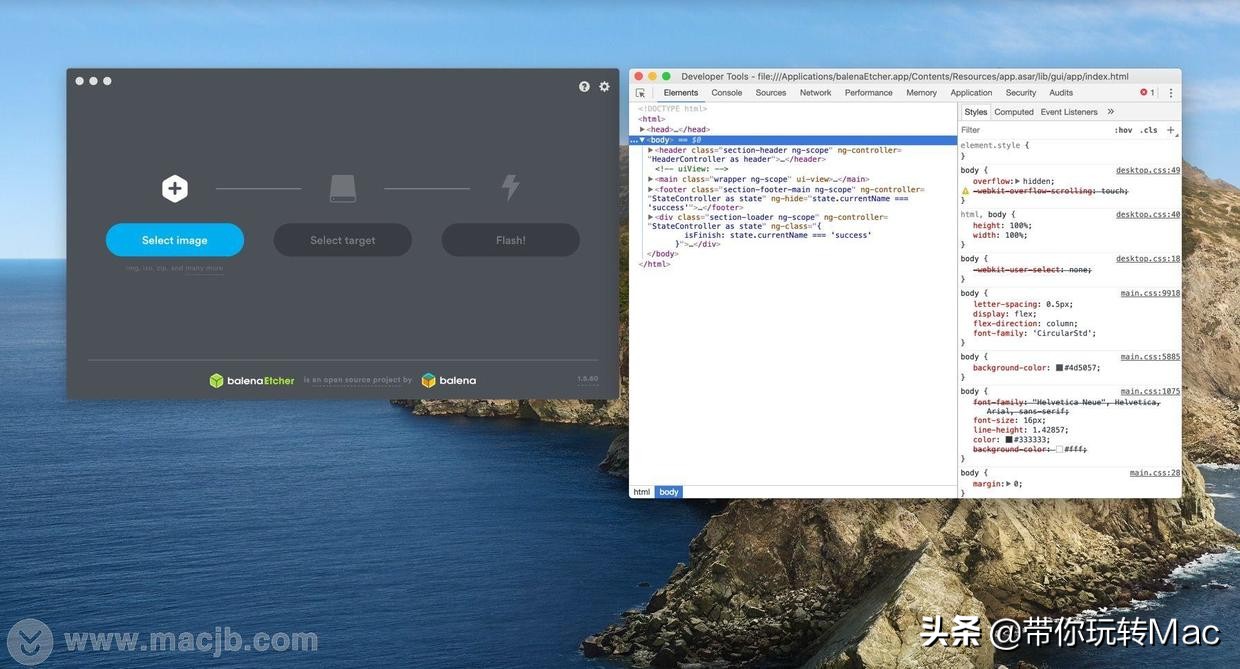Expand the div section-loader node

pyautogui.click(x=650, y=217)
